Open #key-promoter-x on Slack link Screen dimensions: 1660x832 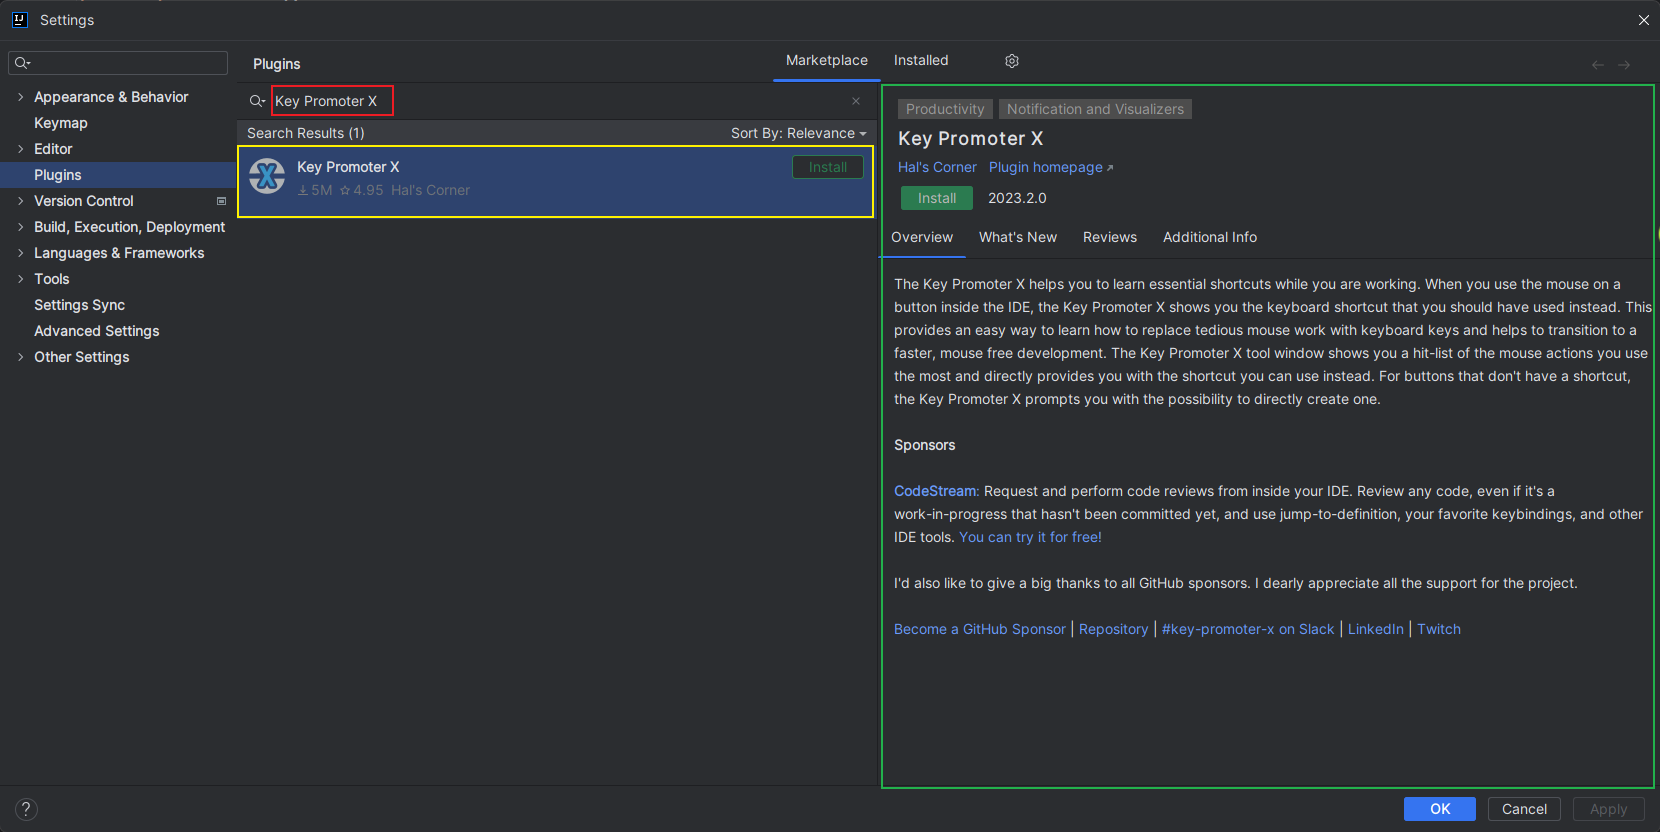point(1248,629)
